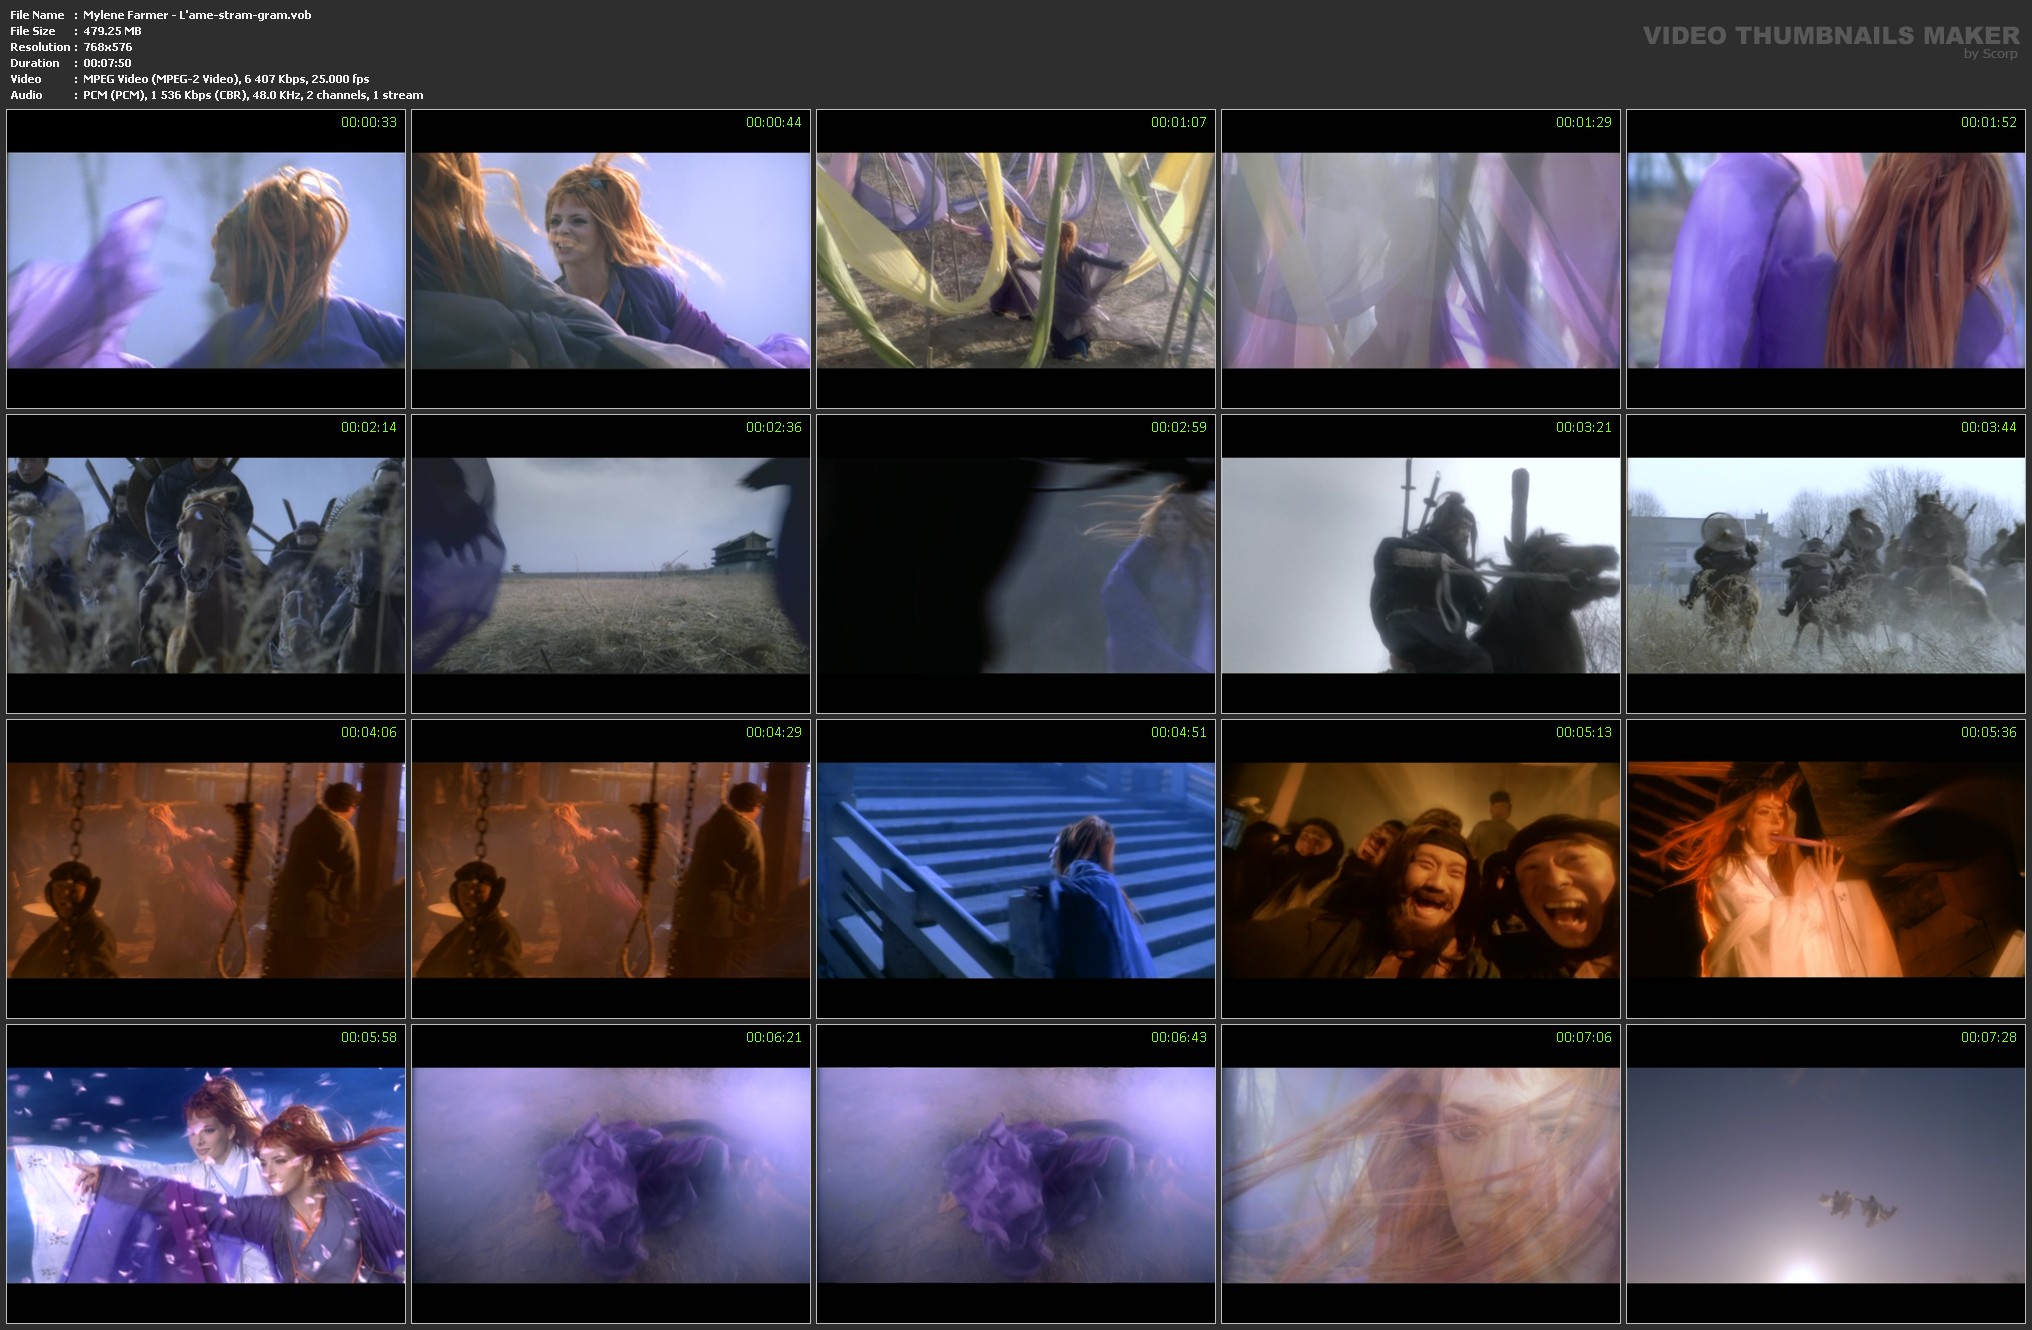The height and width of the screenshot is (1330, 2032).
Task: Open the purple mist thumbnail at 00:06:43
Action: tap(1016, 1174)
